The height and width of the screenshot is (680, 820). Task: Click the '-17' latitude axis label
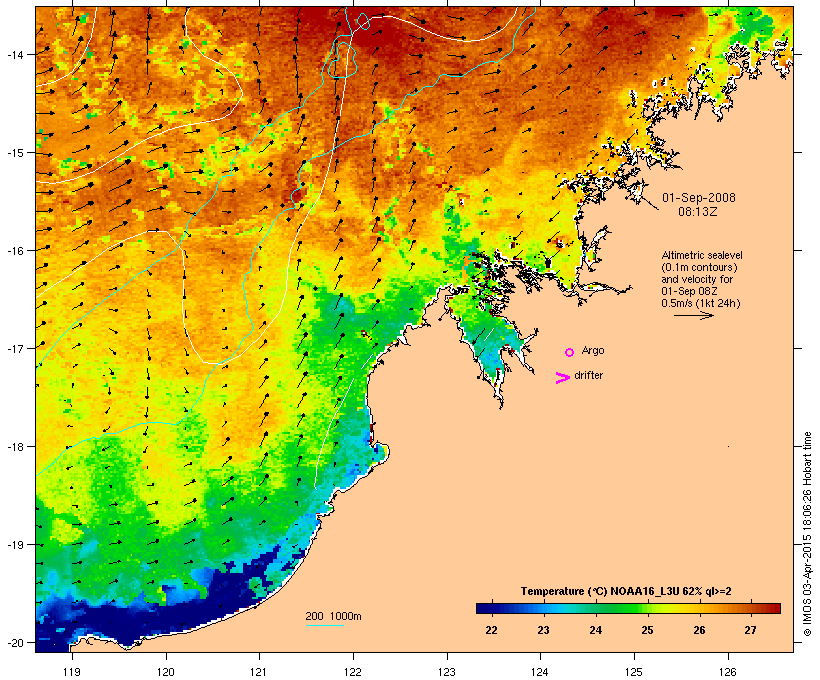point(14,348)
